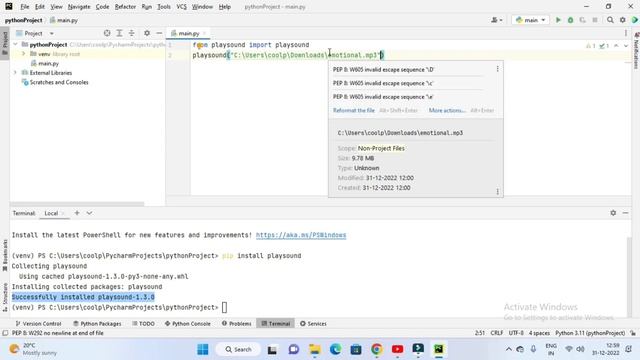Click the Project panel horizontal scrollbar
Image resolution: width=640 pixels, height=360 pixels.
point(77,204)
